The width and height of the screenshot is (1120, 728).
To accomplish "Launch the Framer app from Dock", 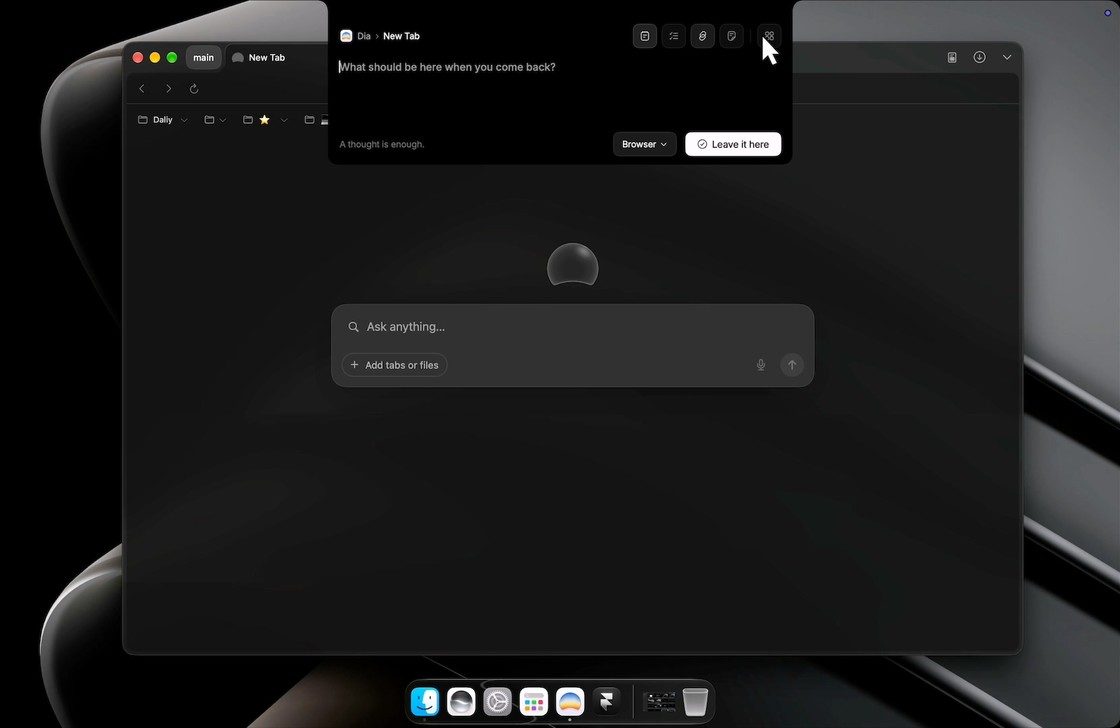I will click(x=606, y=702).
